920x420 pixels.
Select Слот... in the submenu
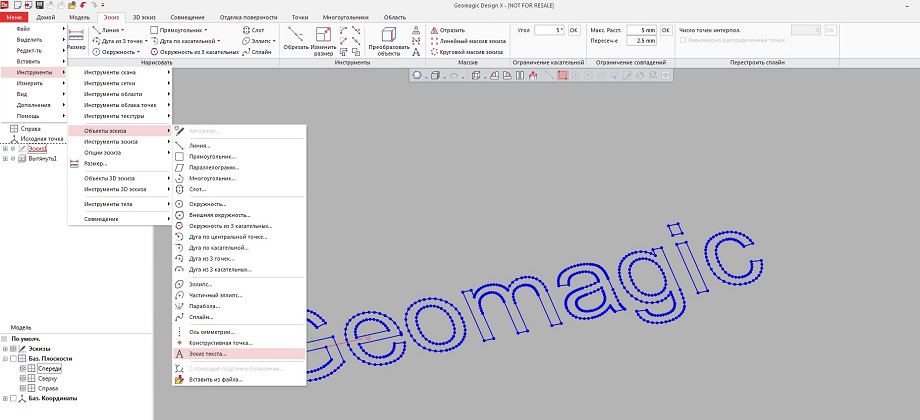(239, 189)
